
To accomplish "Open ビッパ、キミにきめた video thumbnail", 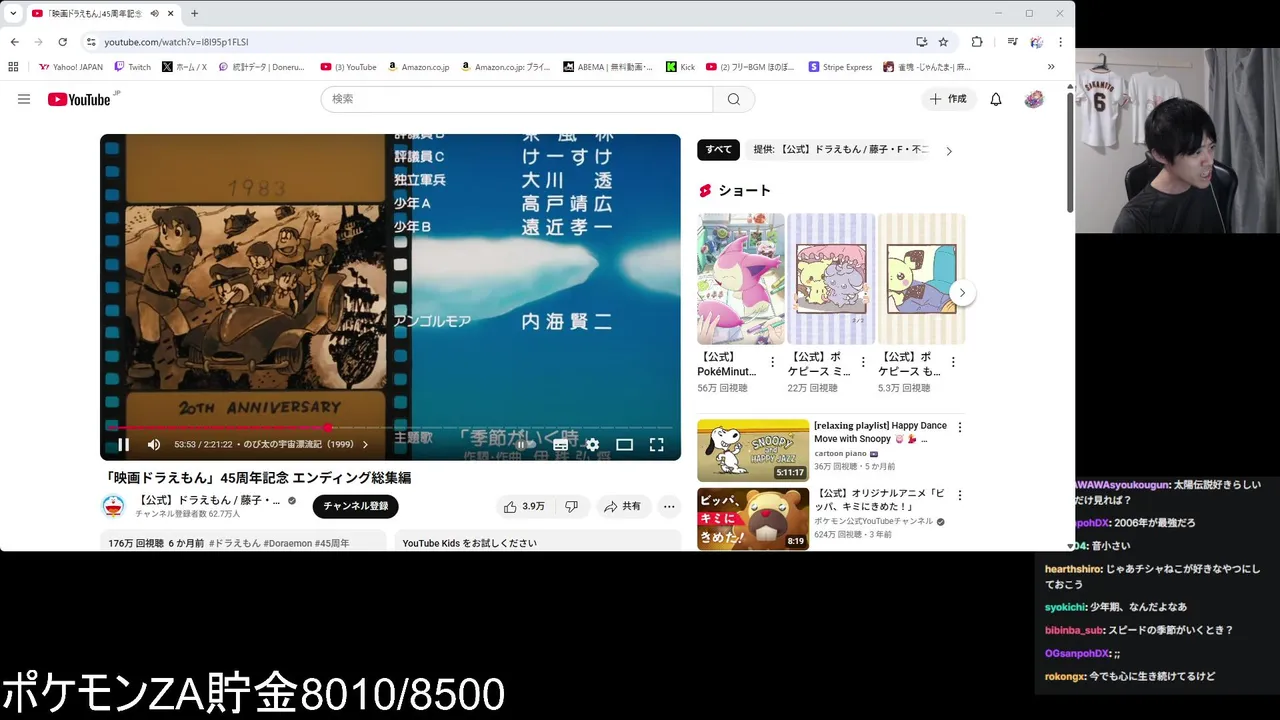I will 753,519.
